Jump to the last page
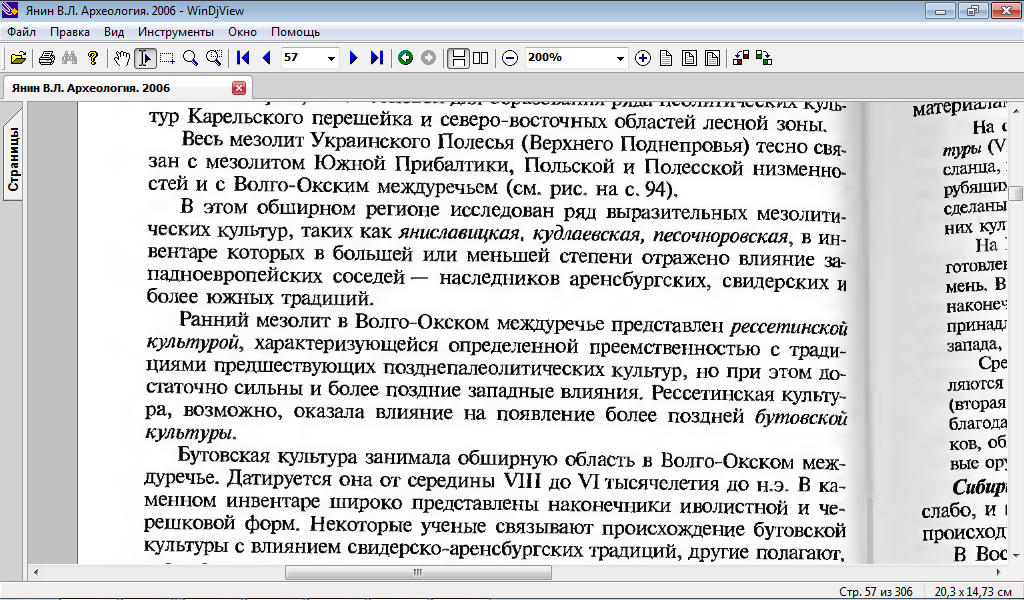Screen dimensions: 1024x600 pos(376,58)
